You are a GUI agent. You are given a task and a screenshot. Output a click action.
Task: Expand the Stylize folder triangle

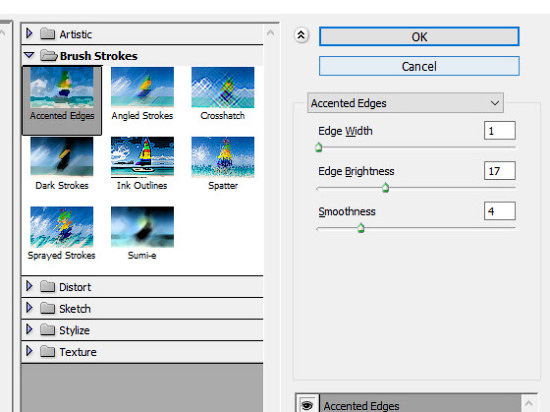pos(29,330)
